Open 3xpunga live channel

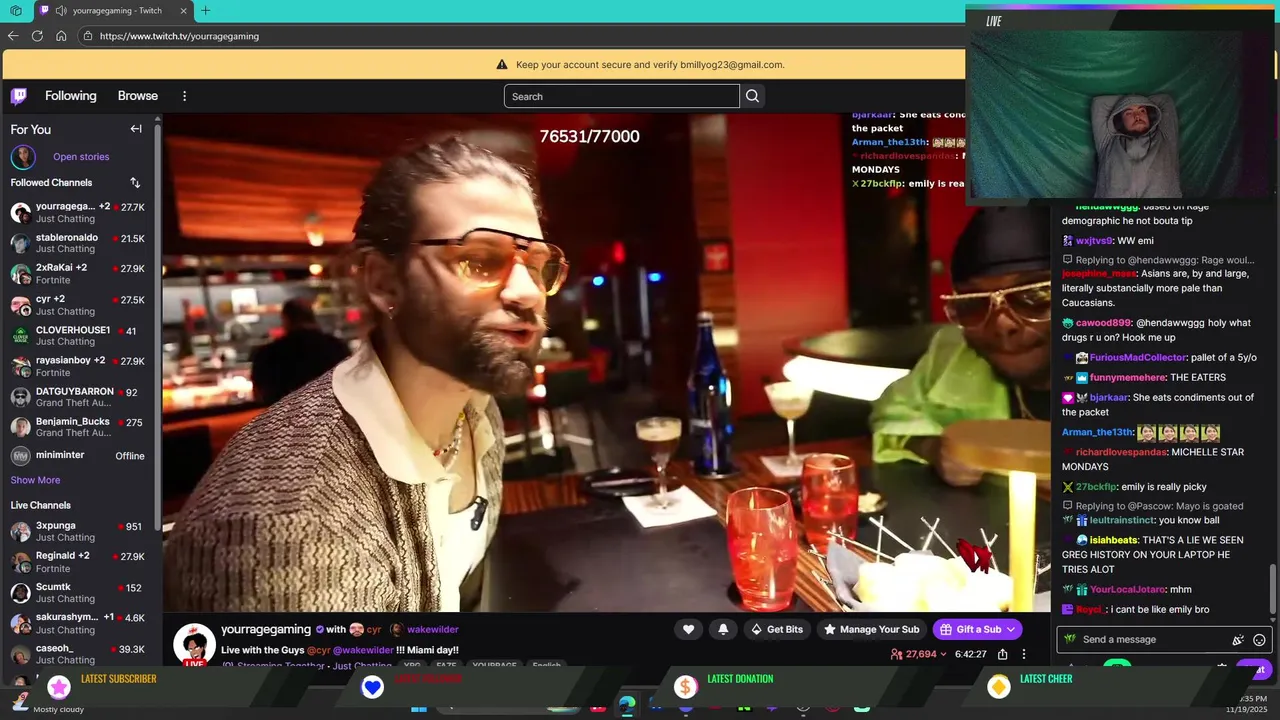(78, 532)
